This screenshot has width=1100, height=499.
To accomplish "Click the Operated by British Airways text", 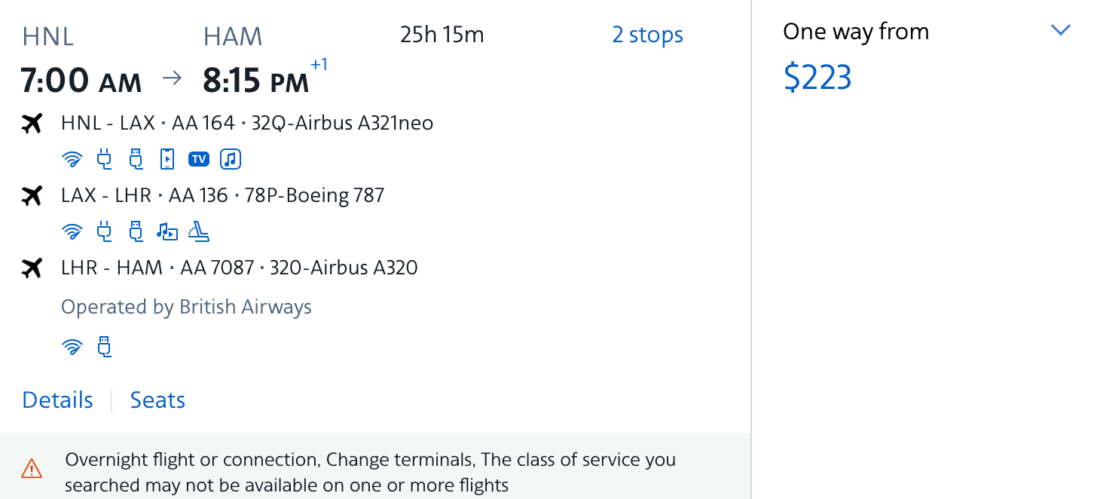I will (x=186, y=307).
